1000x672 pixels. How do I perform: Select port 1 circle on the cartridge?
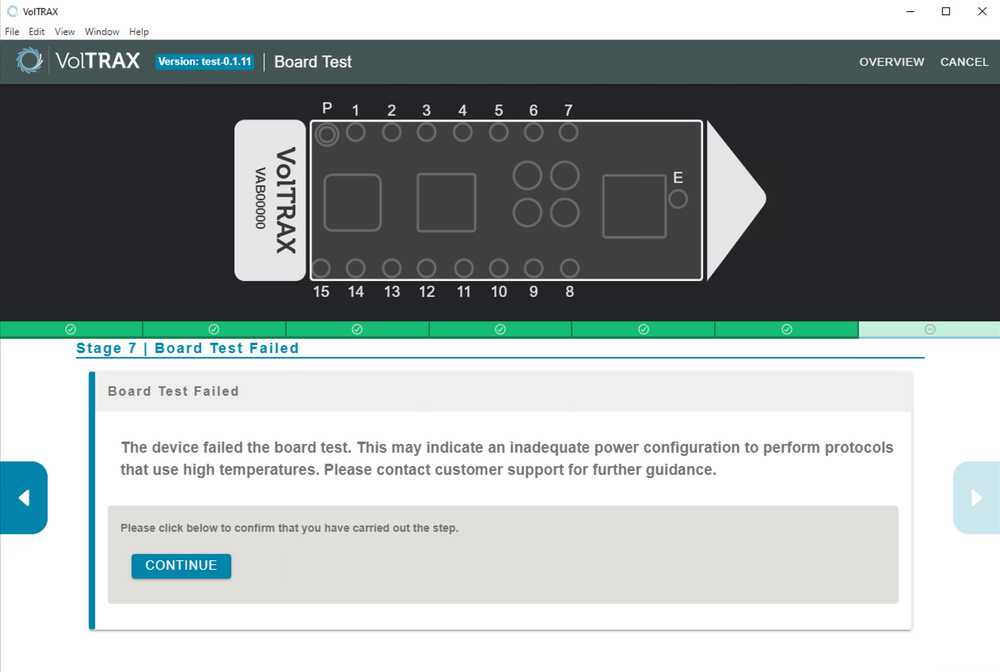(x=356, y=133)
